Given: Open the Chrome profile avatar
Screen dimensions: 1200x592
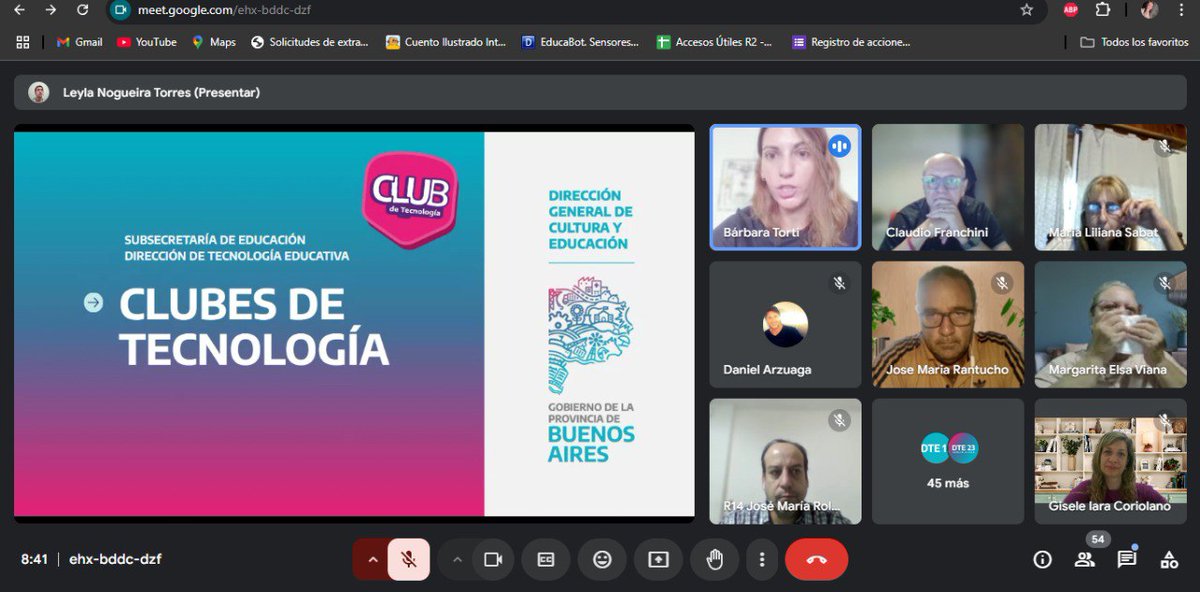Looking at the screenshot, I should point(1149,10).
